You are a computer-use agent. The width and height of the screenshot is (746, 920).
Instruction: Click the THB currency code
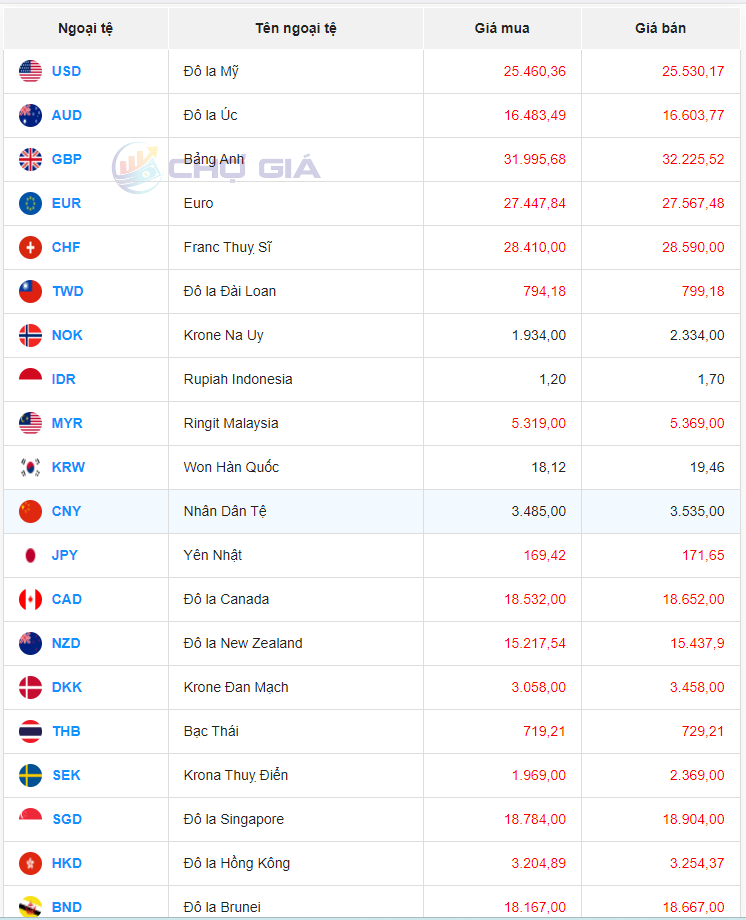66,731
